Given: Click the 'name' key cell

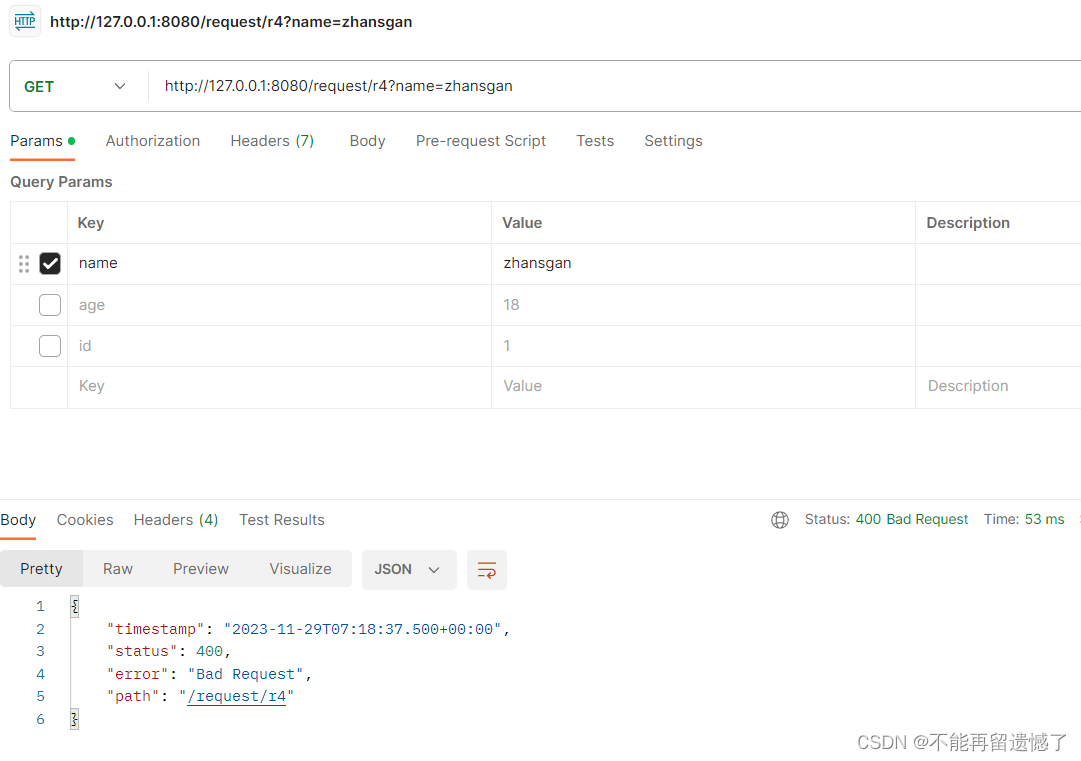Looking at the screenshot, I should point(279,263).
